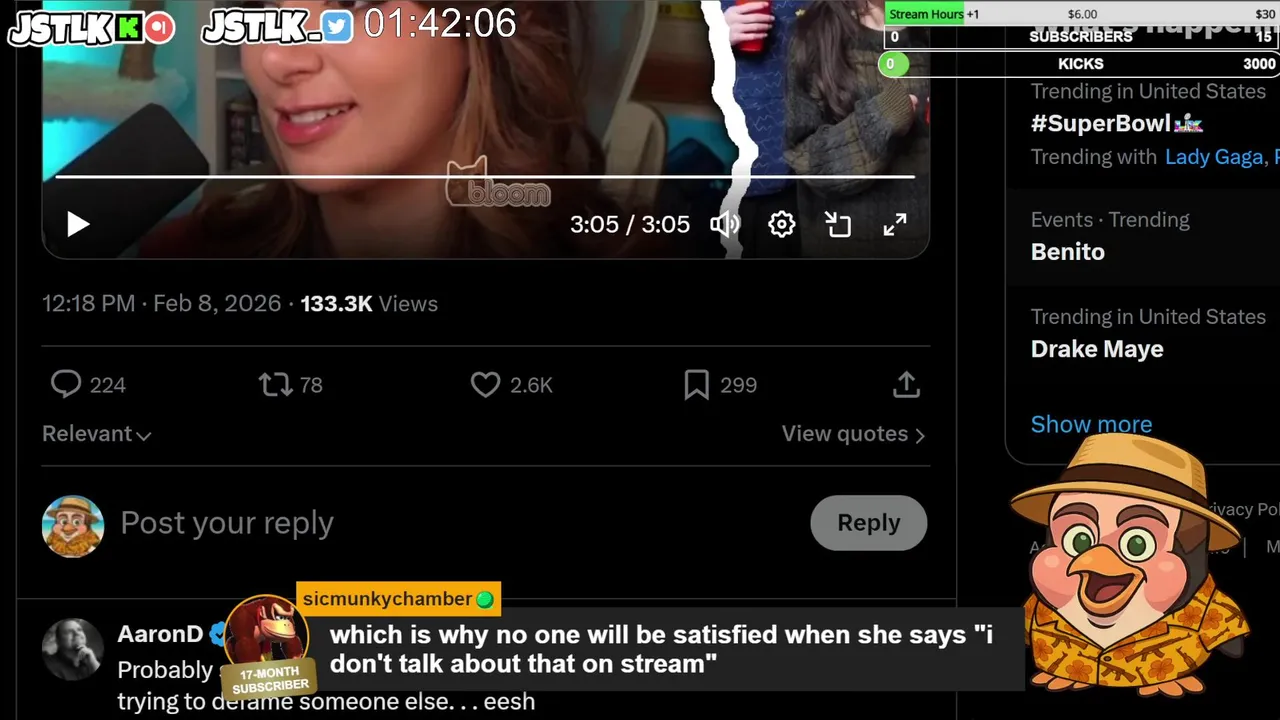
Task: Repost the tweet using retweet icon
Action: tap(275, 384)
